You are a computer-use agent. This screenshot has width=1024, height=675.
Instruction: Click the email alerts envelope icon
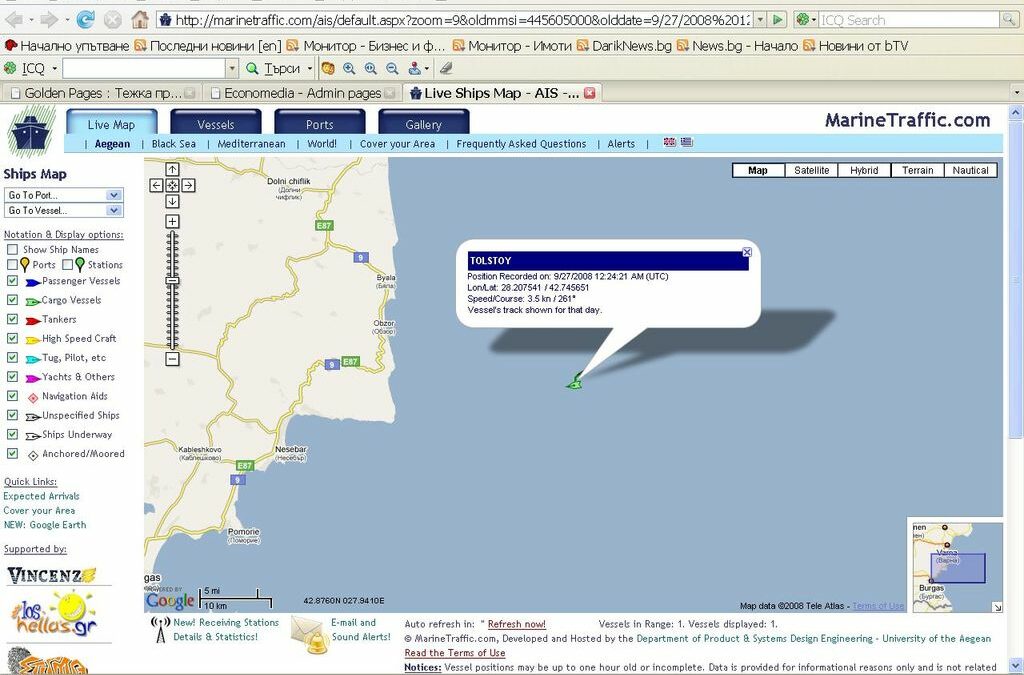tap(309, 633)
